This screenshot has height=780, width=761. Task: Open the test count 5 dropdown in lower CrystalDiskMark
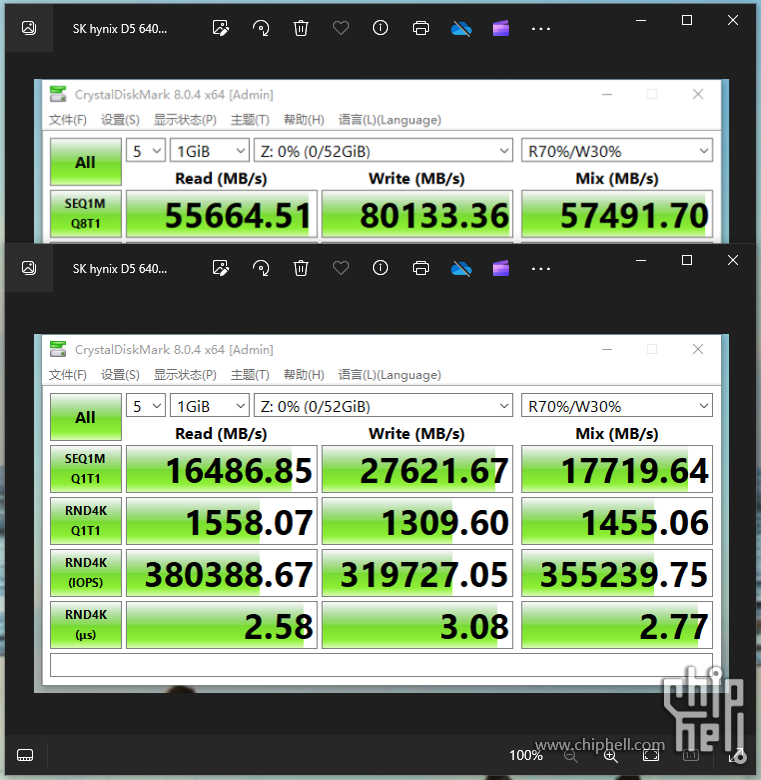[146, 406]
